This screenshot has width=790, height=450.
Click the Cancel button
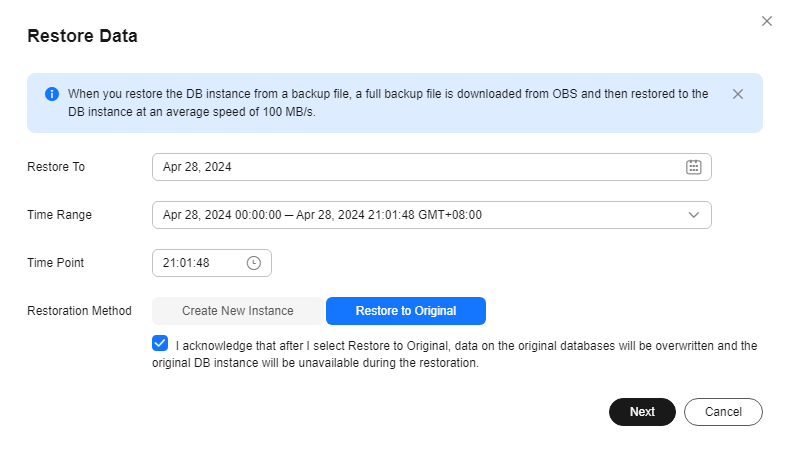pos(723,412)
